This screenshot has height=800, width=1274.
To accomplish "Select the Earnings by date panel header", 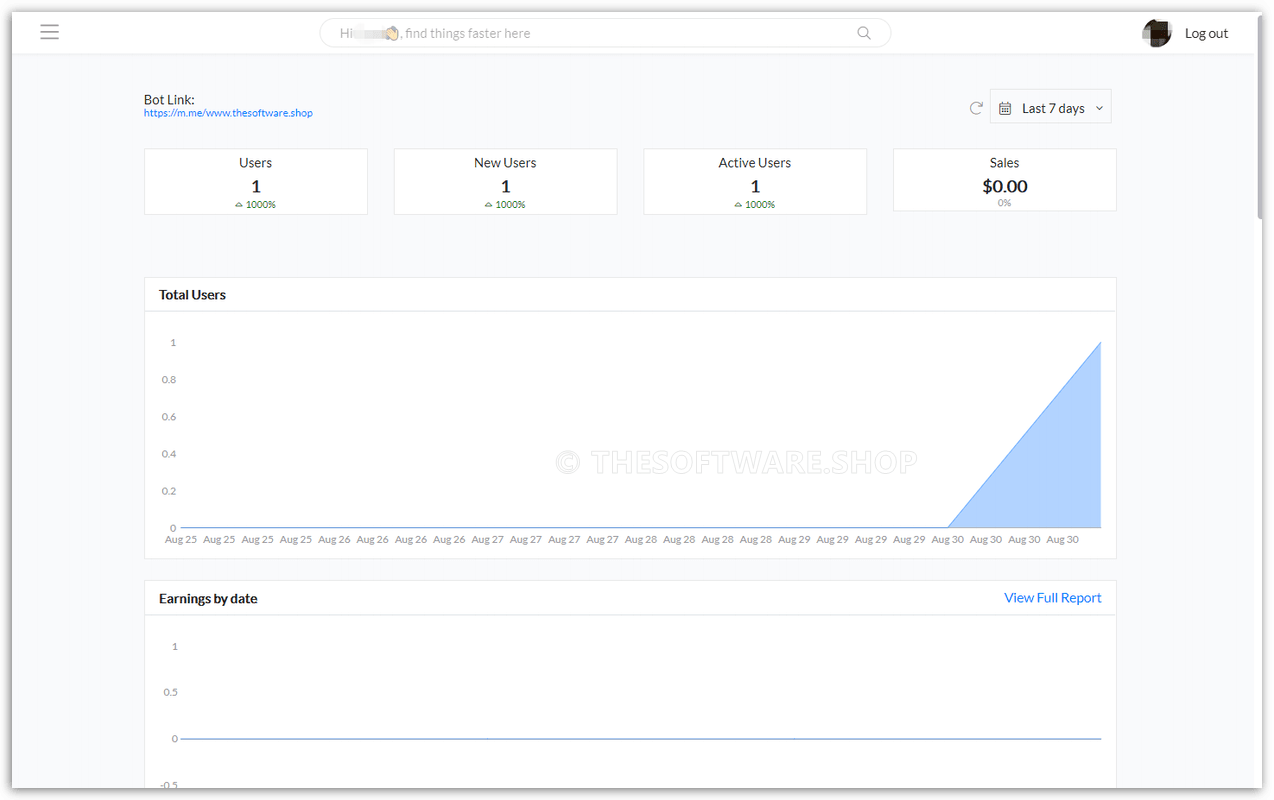I will (208, 598).
